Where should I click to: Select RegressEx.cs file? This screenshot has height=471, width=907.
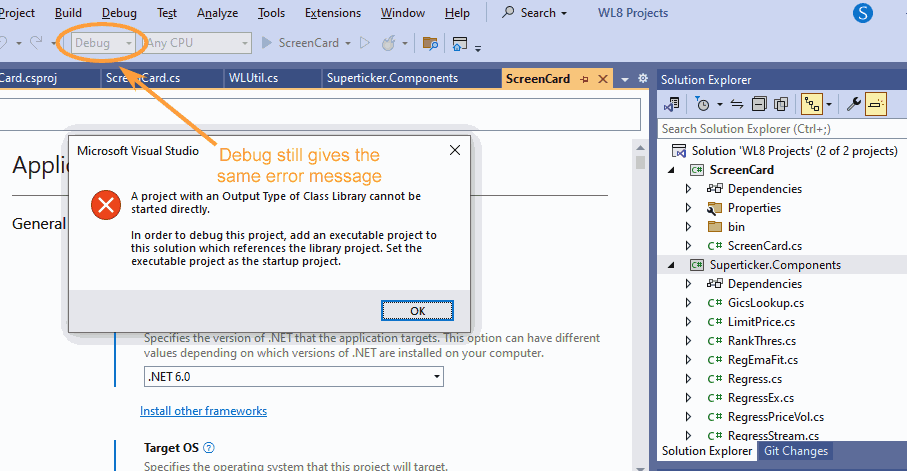click(x=761, y=398)
